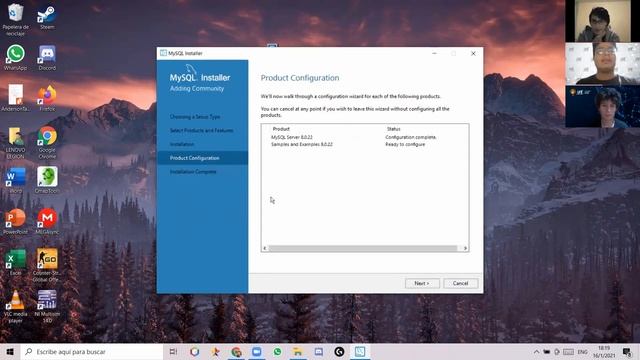Open Chrome from the taskbar
Viewport: 640px width, 360px height.
[236, 351]
